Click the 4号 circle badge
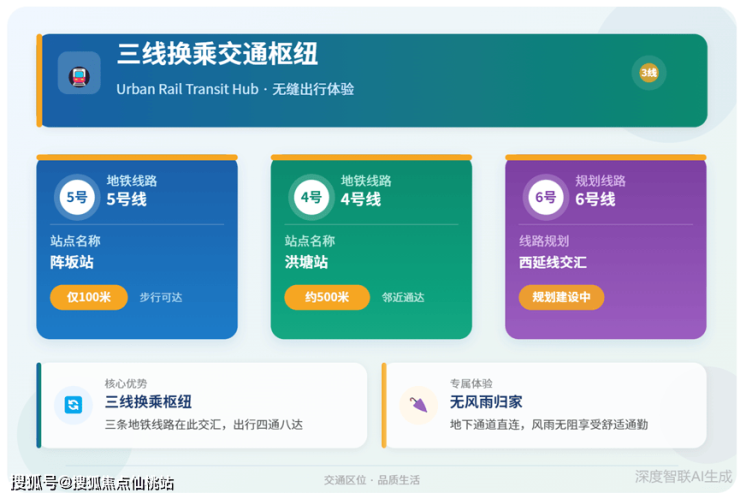Image resolution: width=740 pixels, height=499 pixels. coord(311,197)
